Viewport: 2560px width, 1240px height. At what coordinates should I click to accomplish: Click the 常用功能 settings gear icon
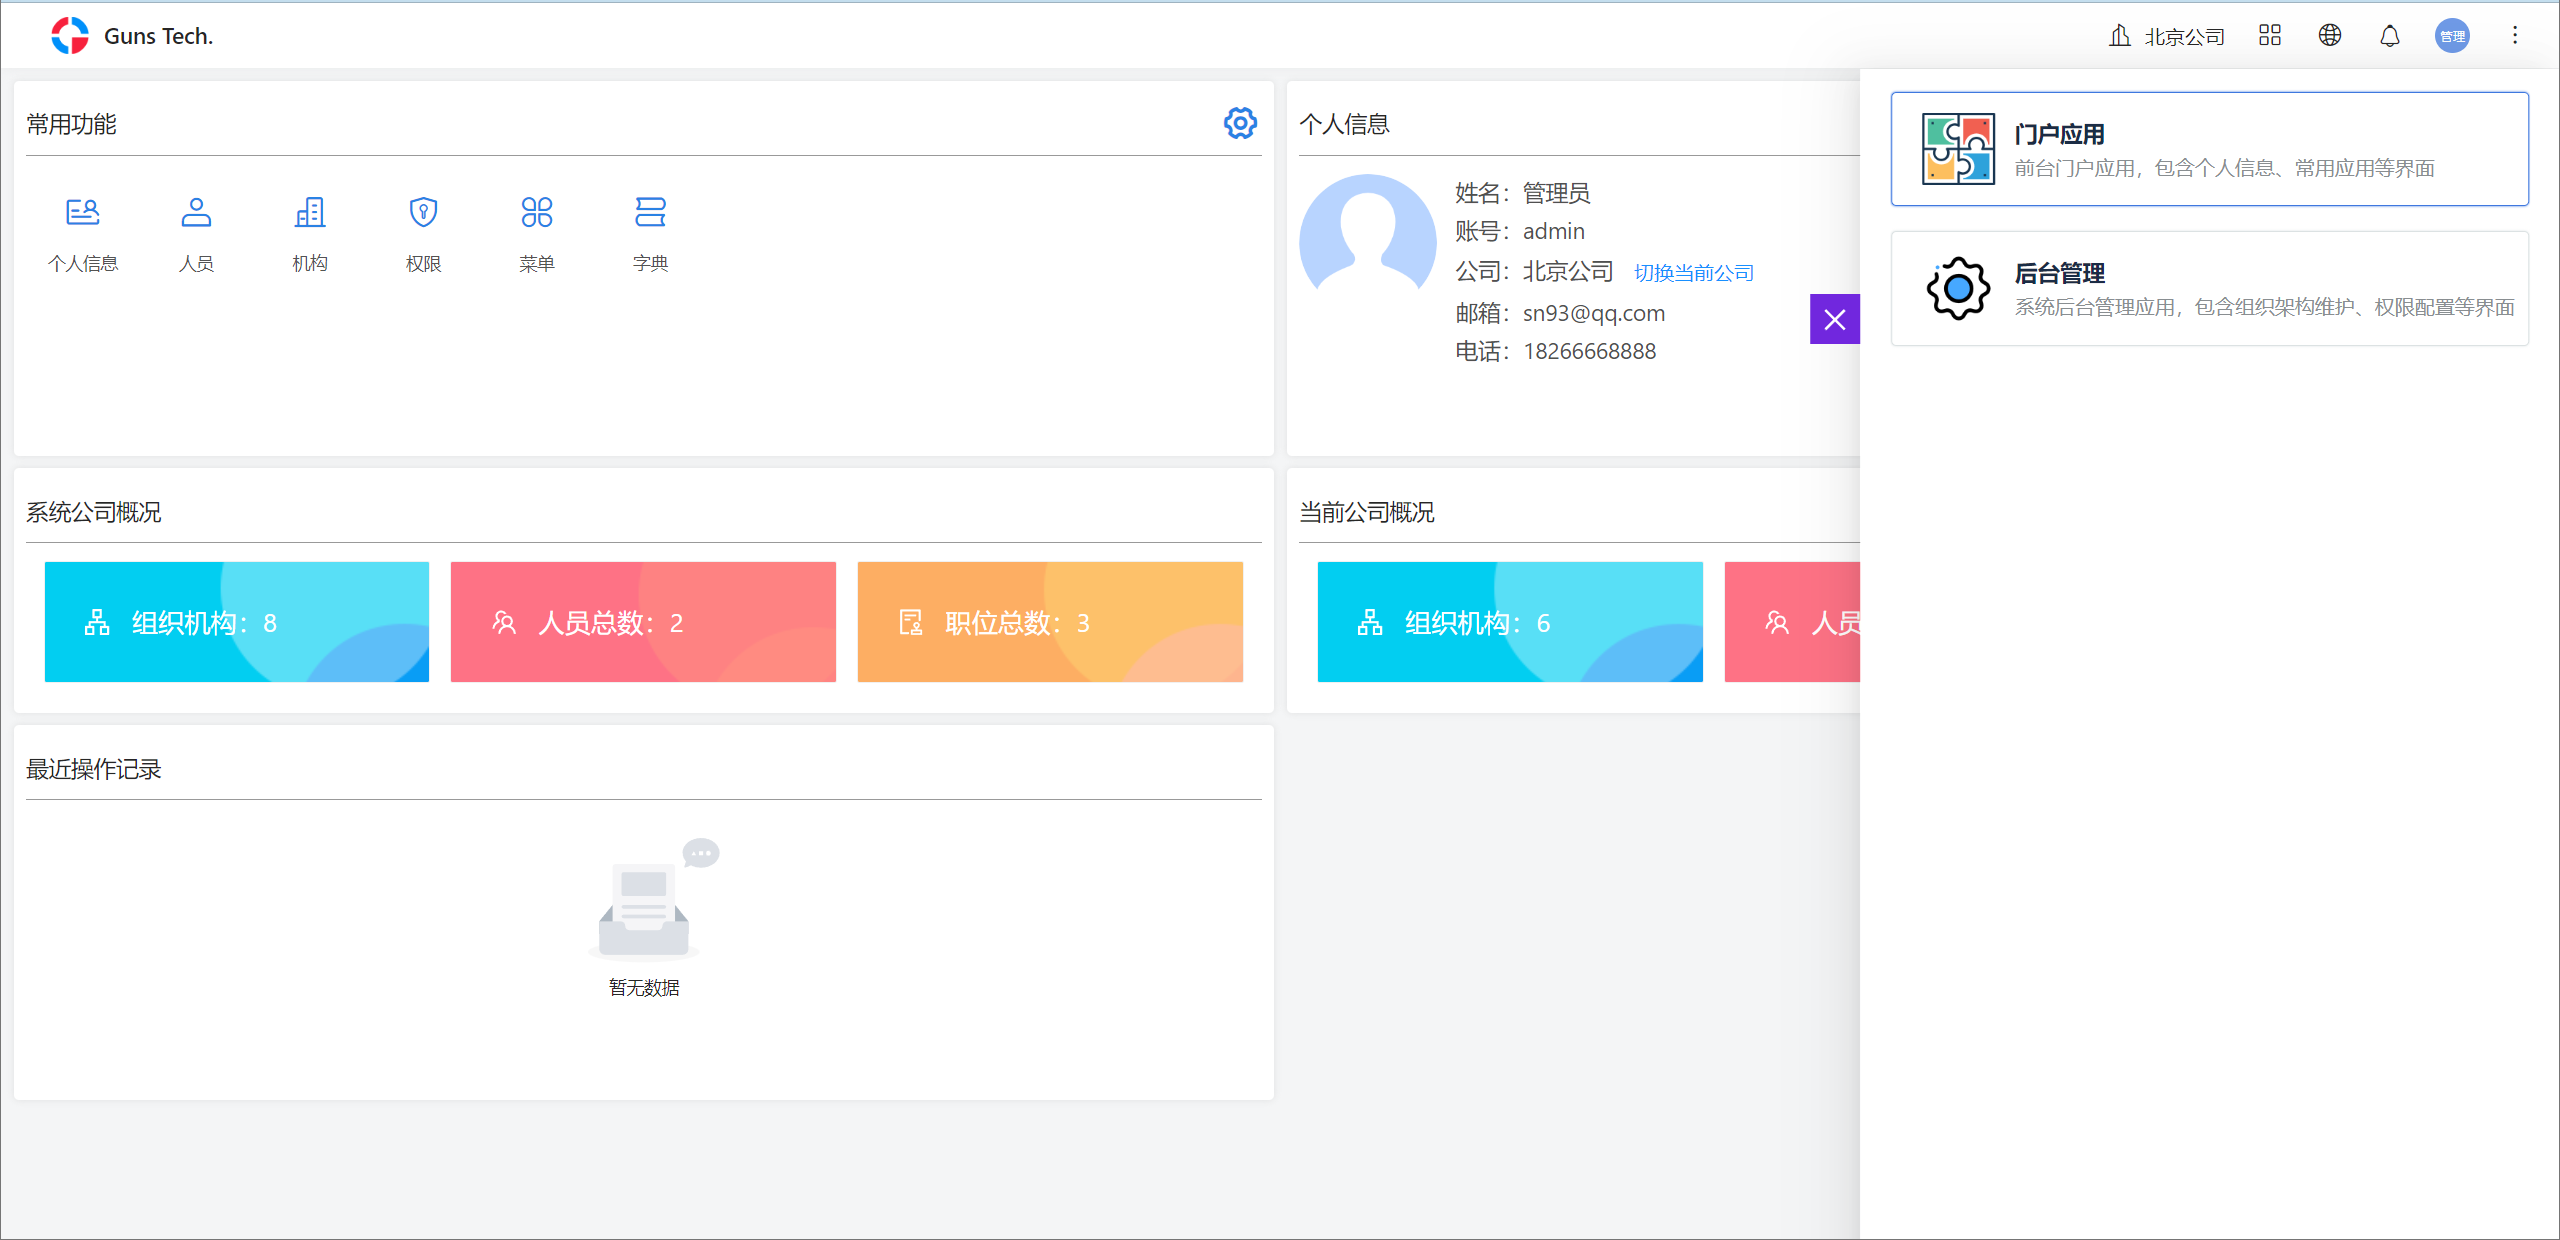coord(1240,123)
